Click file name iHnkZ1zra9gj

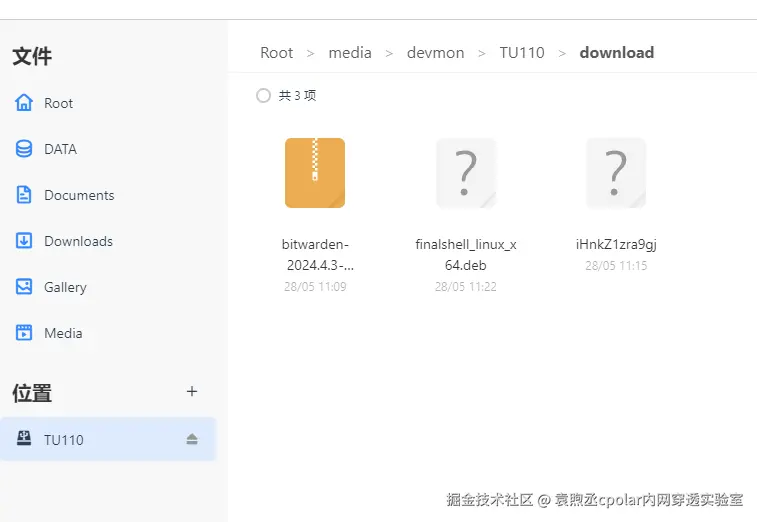616,244
